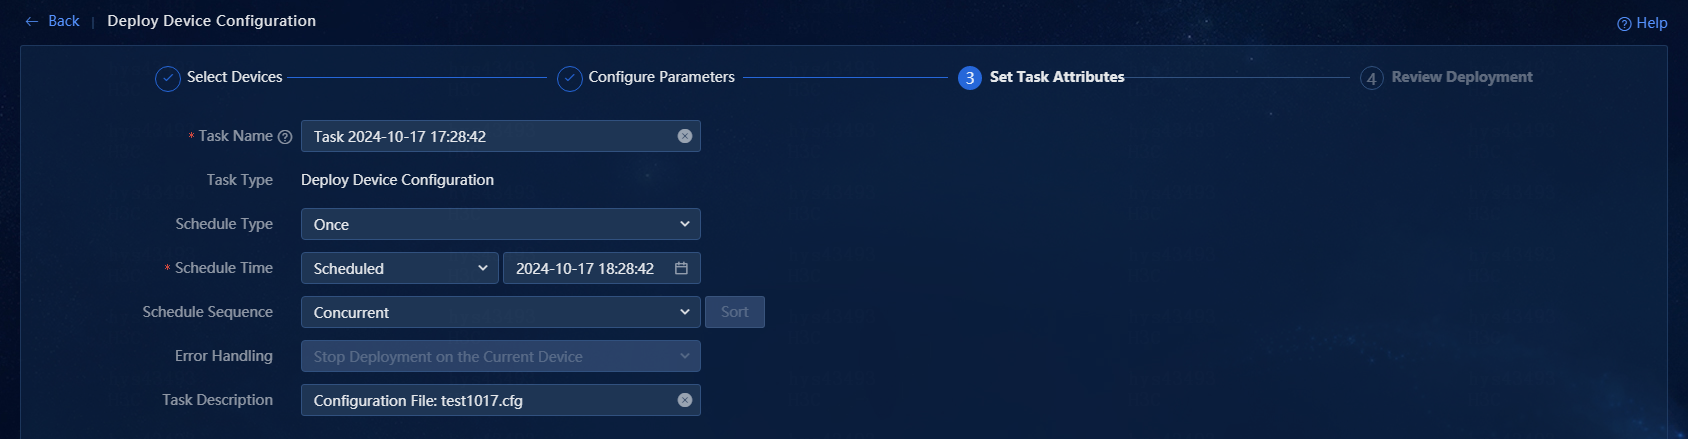Screen dimensions: 1688x439
Task: Click the schedule date-time input field
Action: (x=602, y=268)
